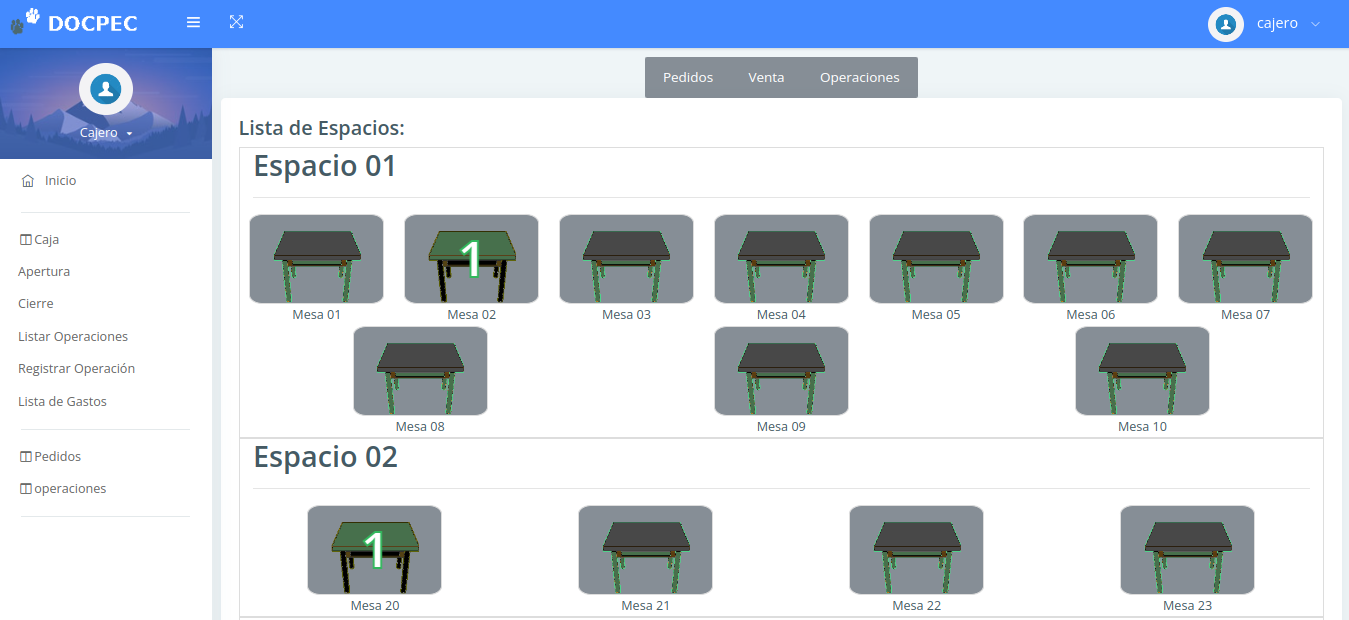The height and width of the screenshot is (620, 1349).
Task: Open the cajero user dropdown in header
Action: coord(1266,24)
